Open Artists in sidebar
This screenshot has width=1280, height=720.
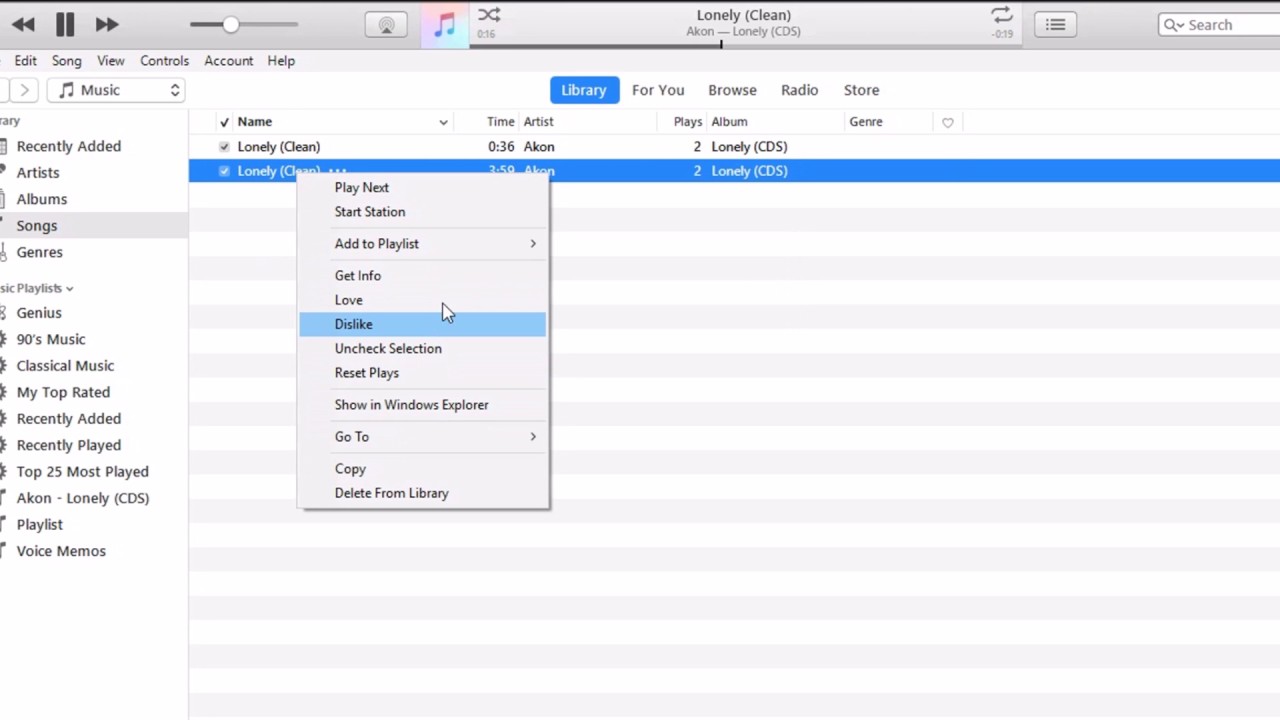38,173
